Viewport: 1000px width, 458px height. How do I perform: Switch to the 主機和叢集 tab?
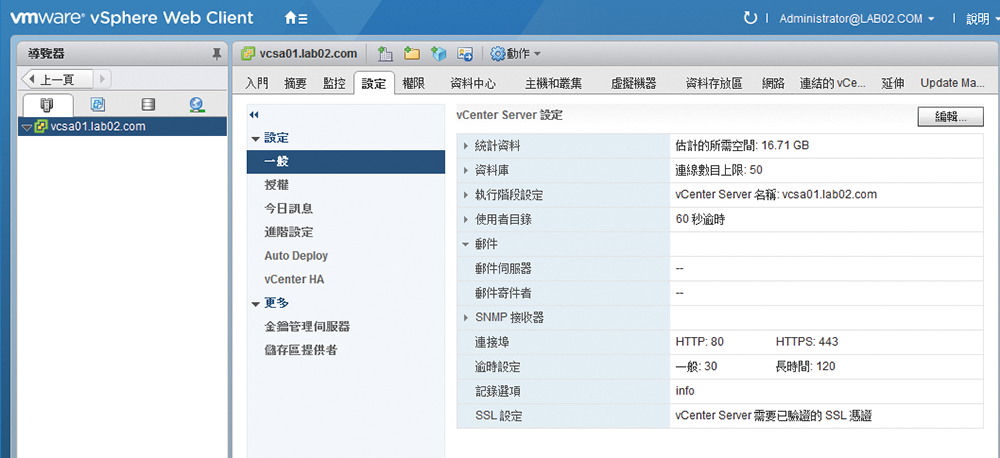[x=553, y=84]
